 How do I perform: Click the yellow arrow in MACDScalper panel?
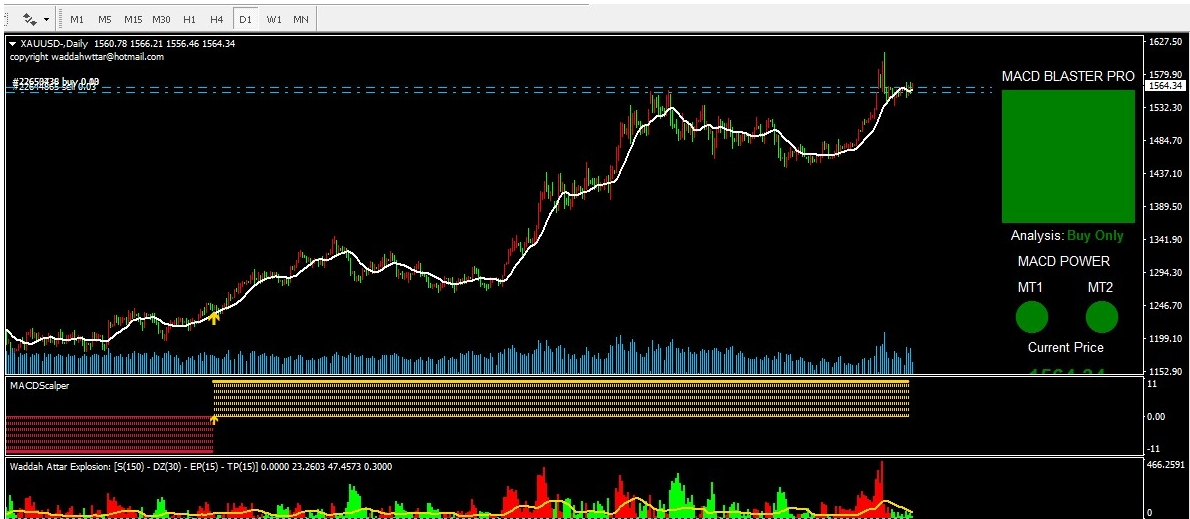point(214,420)
